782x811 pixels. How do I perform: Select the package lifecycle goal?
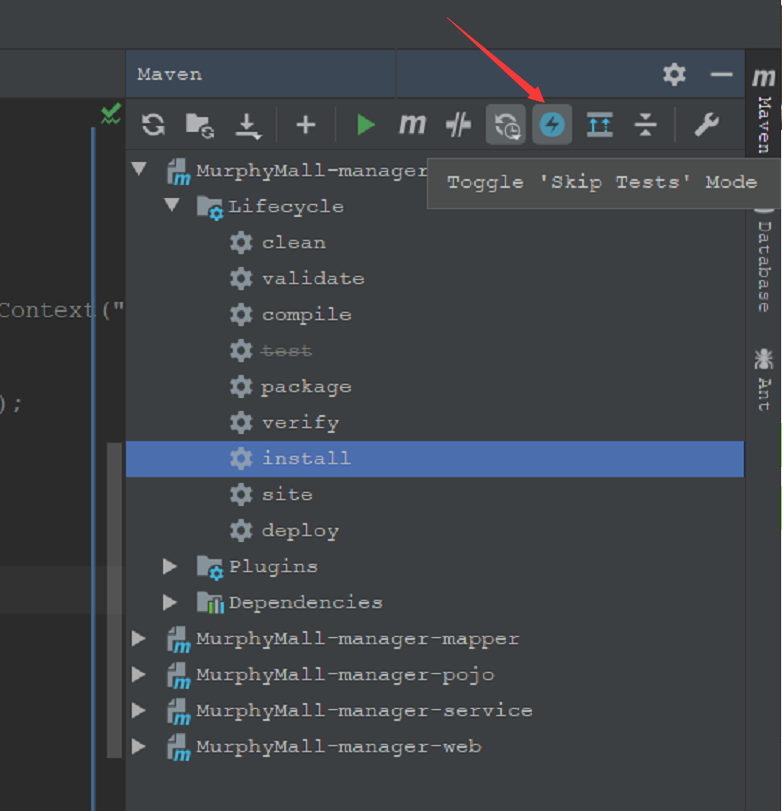306,387
